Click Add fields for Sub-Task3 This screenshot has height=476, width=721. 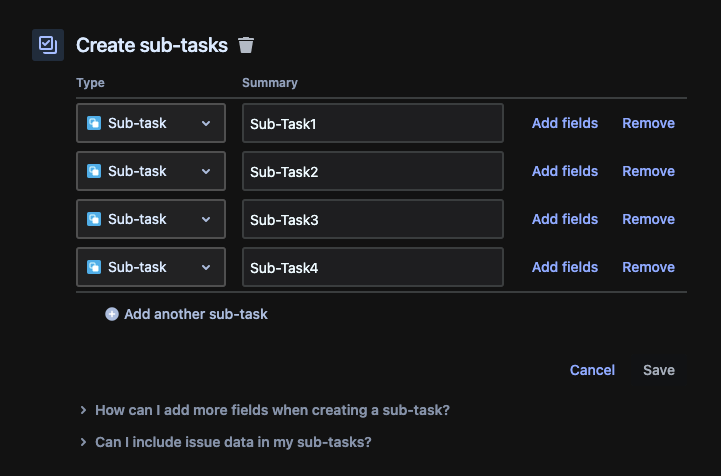click(564, 219)
